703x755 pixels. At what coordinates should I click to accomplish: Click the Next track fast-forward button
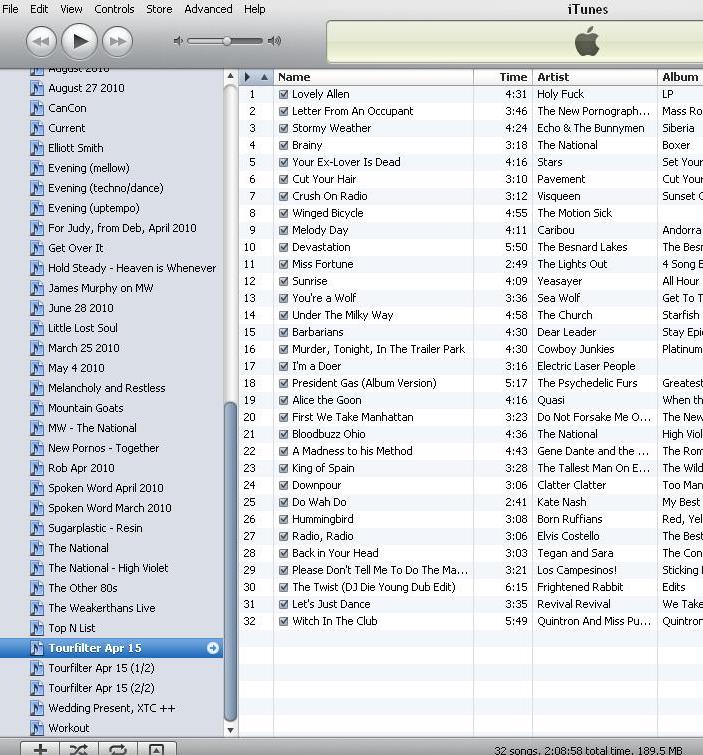117,41
